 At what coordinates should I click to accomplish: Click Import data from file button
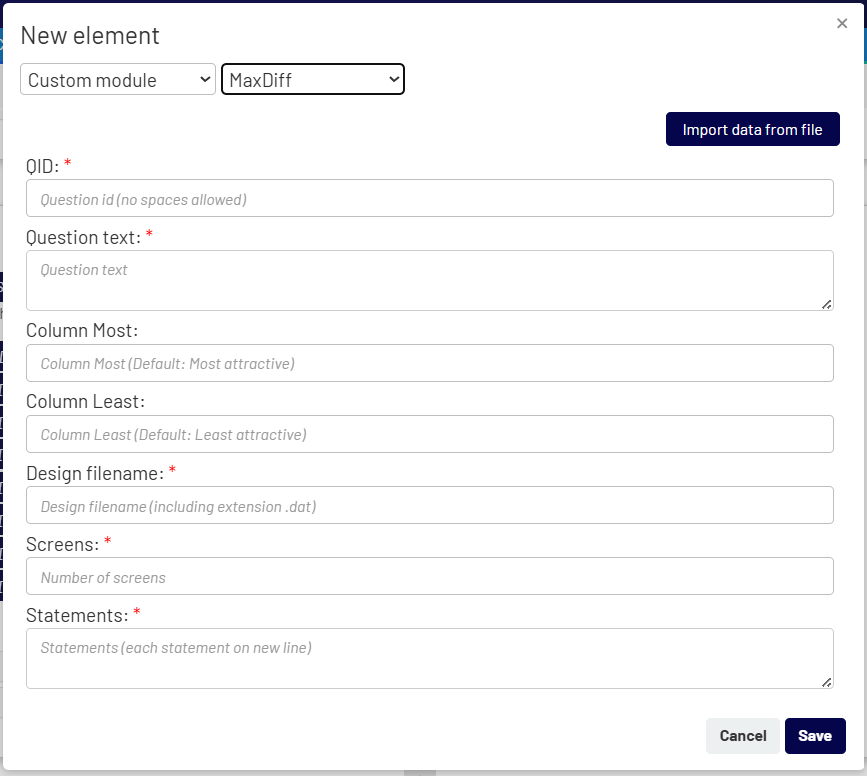click(x=753, y=129)
